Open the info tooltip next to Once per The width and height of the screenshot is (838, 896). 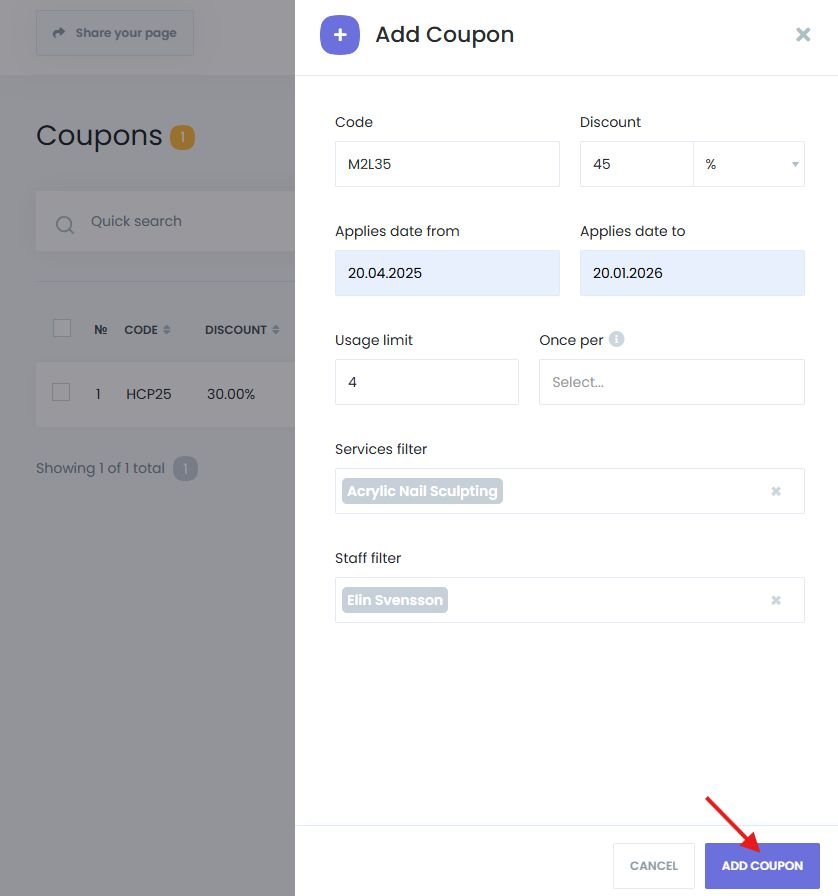click(x=617, y=338)
